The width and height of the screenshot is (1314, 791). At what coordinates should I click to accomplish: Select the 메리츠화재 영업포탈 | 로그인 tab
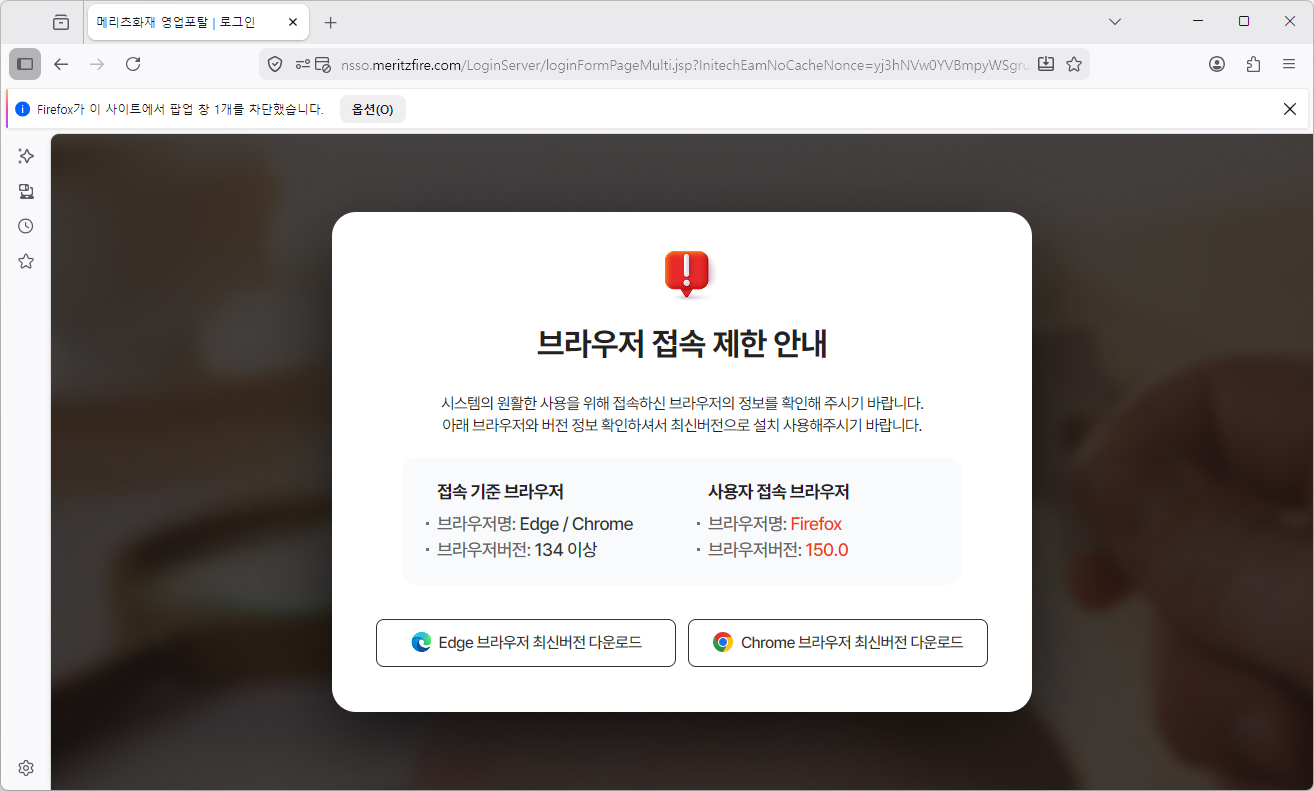pos(196,22)
